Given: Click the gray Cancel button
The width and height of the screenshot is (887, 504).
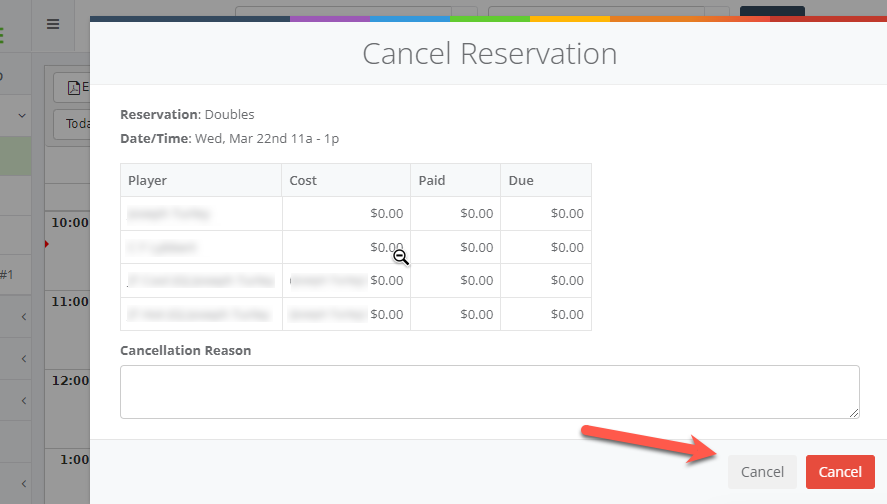Looking at the screenshot, I should point(762,472).
